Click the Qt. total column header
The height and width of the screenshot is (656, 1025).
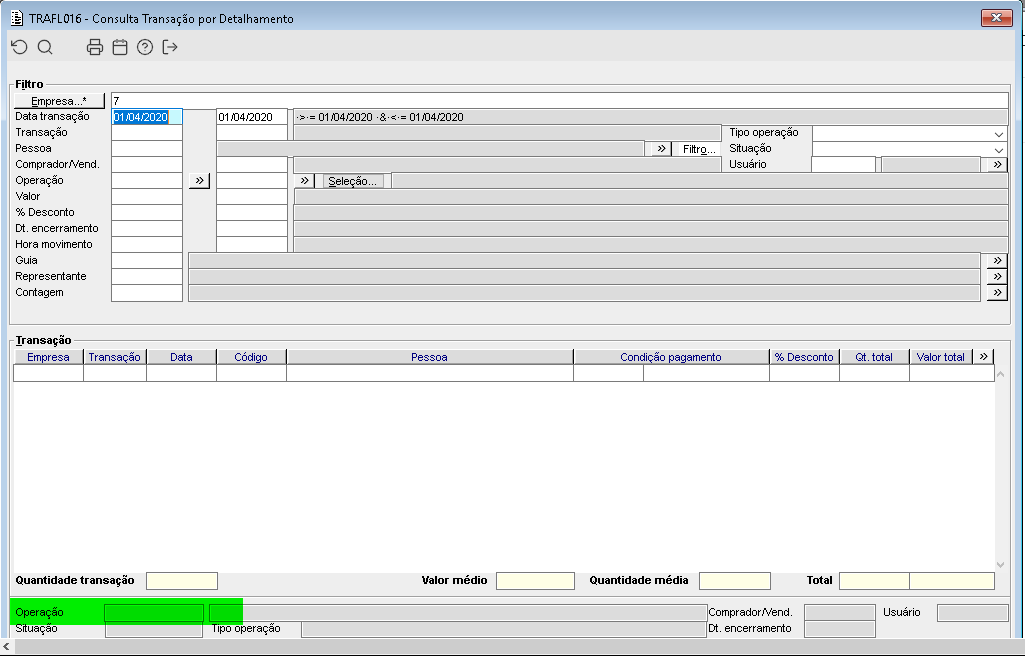874,357
